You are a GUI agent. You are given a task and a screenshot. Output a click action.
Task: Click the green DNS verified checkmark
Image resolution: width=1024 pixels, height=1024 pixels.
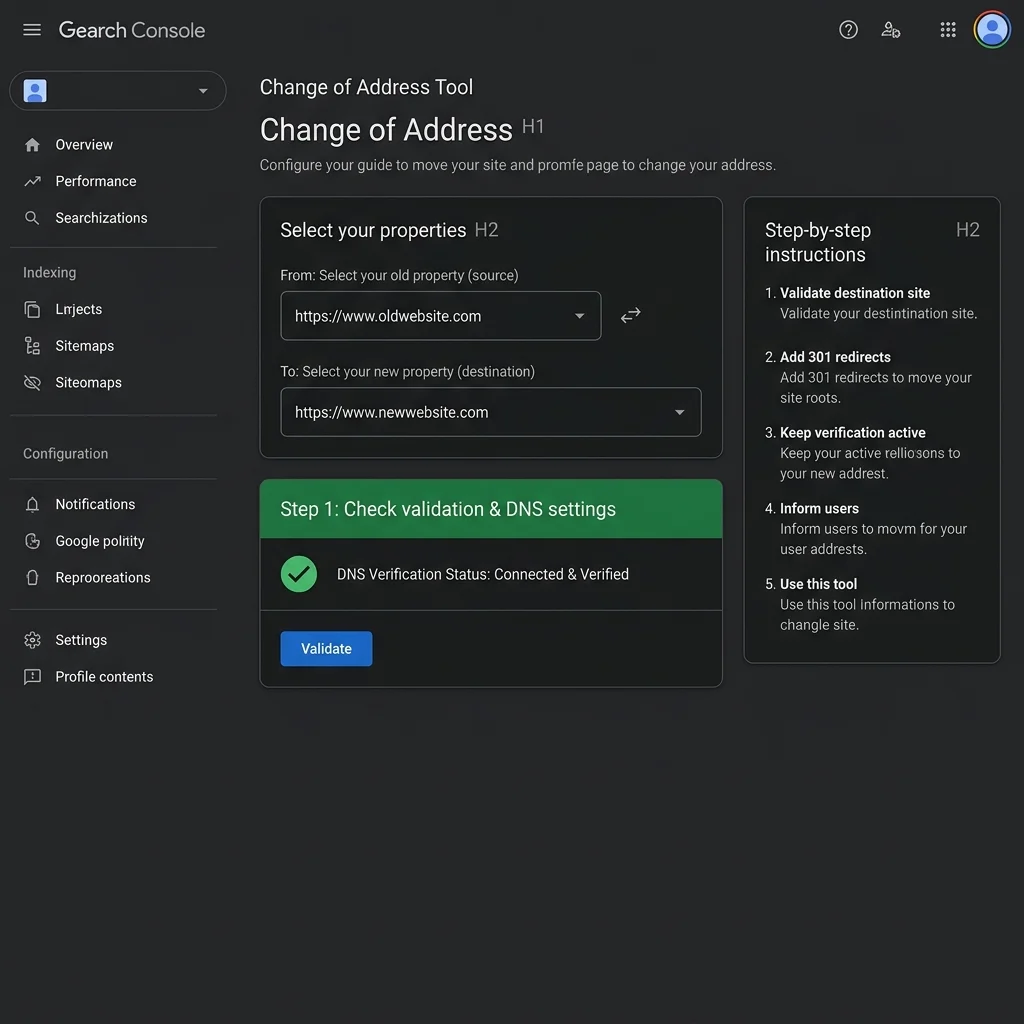click(298, 574)
